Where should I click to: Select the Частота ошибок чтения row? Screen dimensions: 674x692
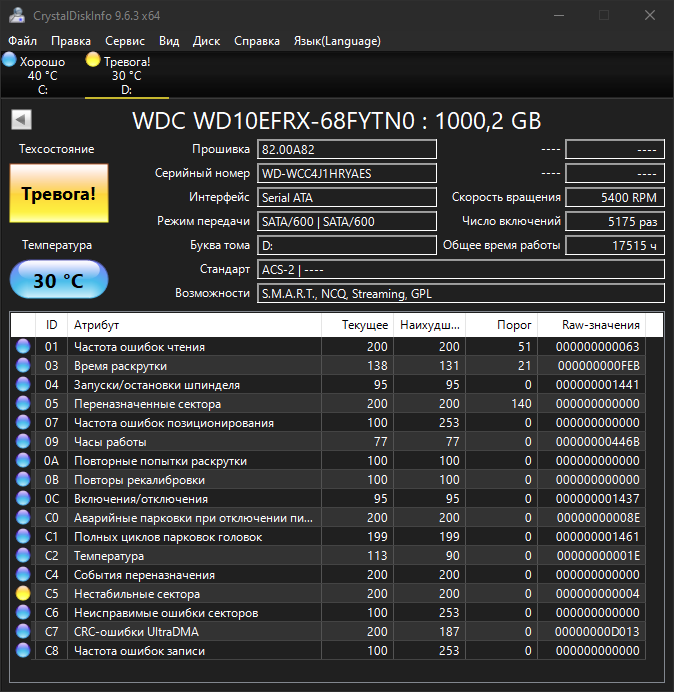[x=328, y=346]
